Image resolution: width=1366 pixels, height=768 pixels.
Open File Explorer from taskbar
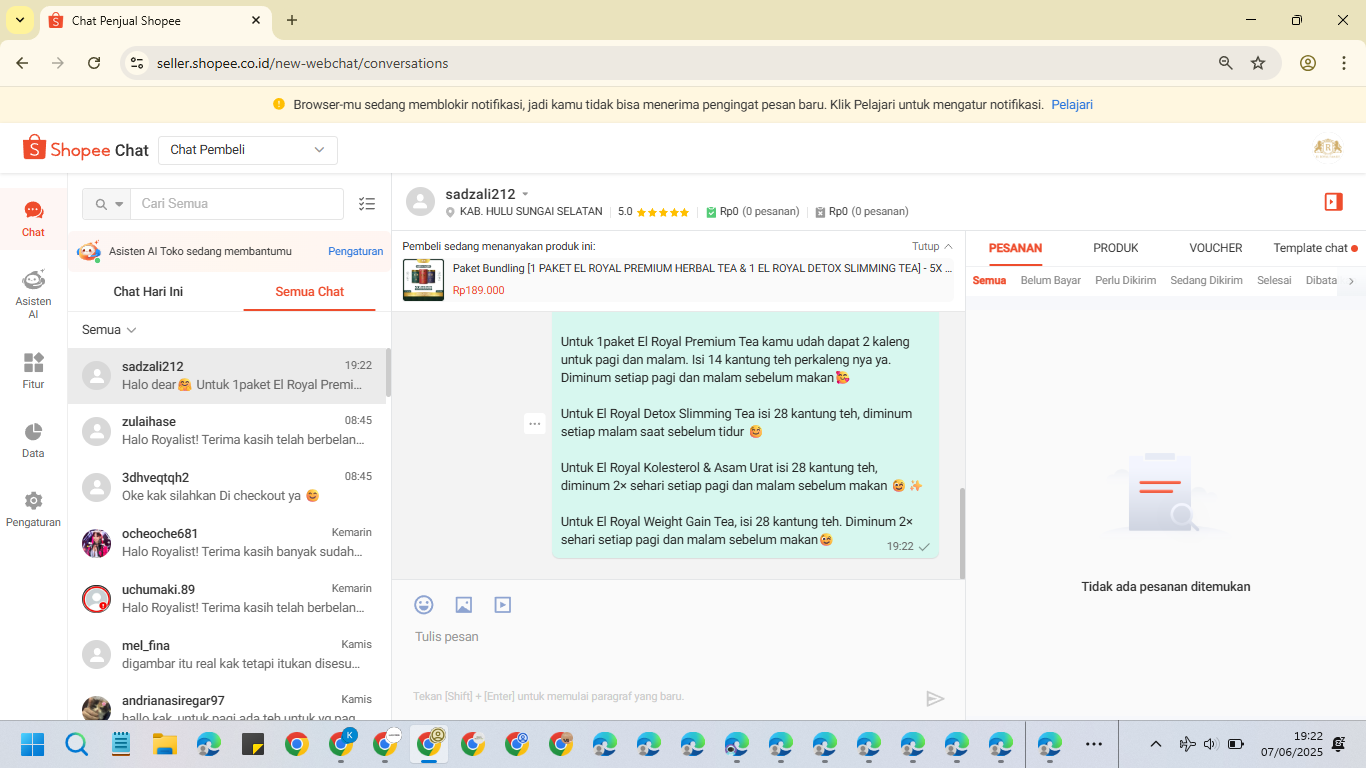[164, 744]
